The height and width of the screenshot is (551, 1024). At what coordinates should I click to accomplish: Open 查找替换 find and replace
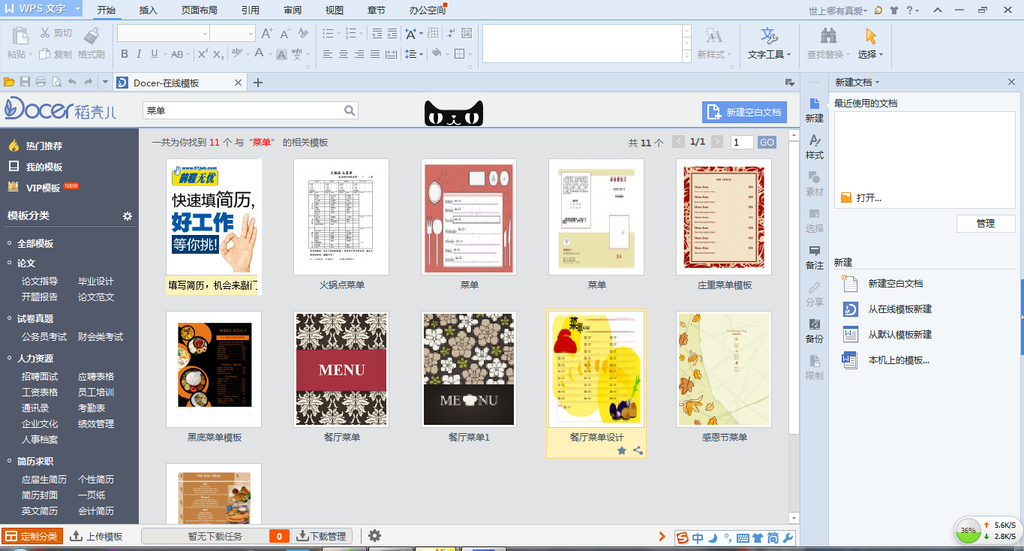828,44
